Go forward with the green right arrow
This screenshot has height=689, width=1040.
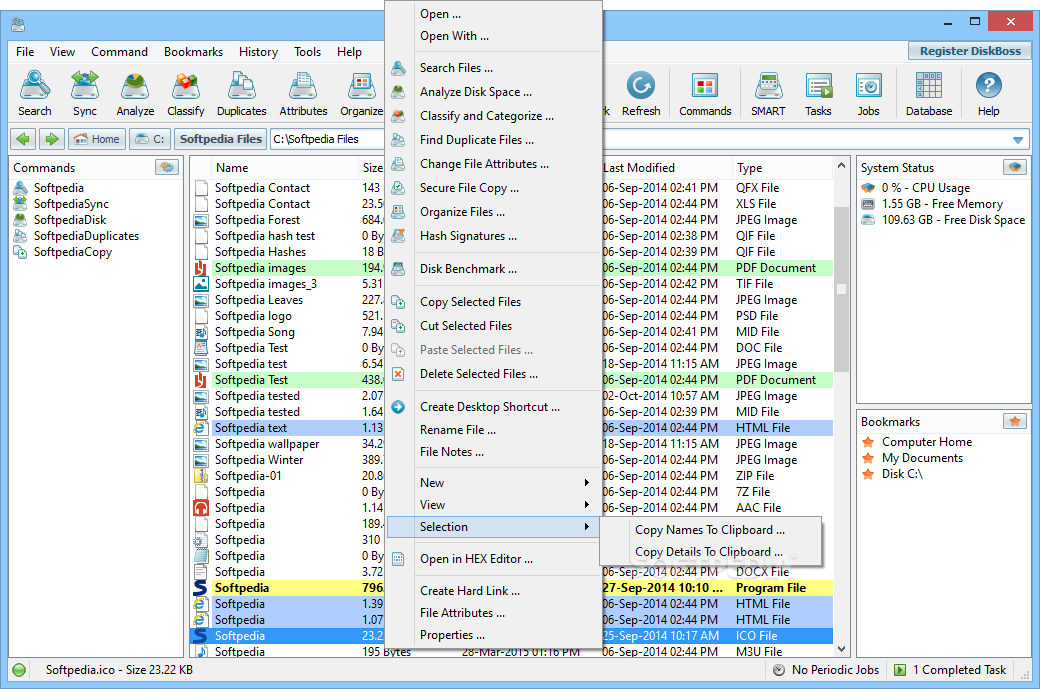tap(51, 139)
